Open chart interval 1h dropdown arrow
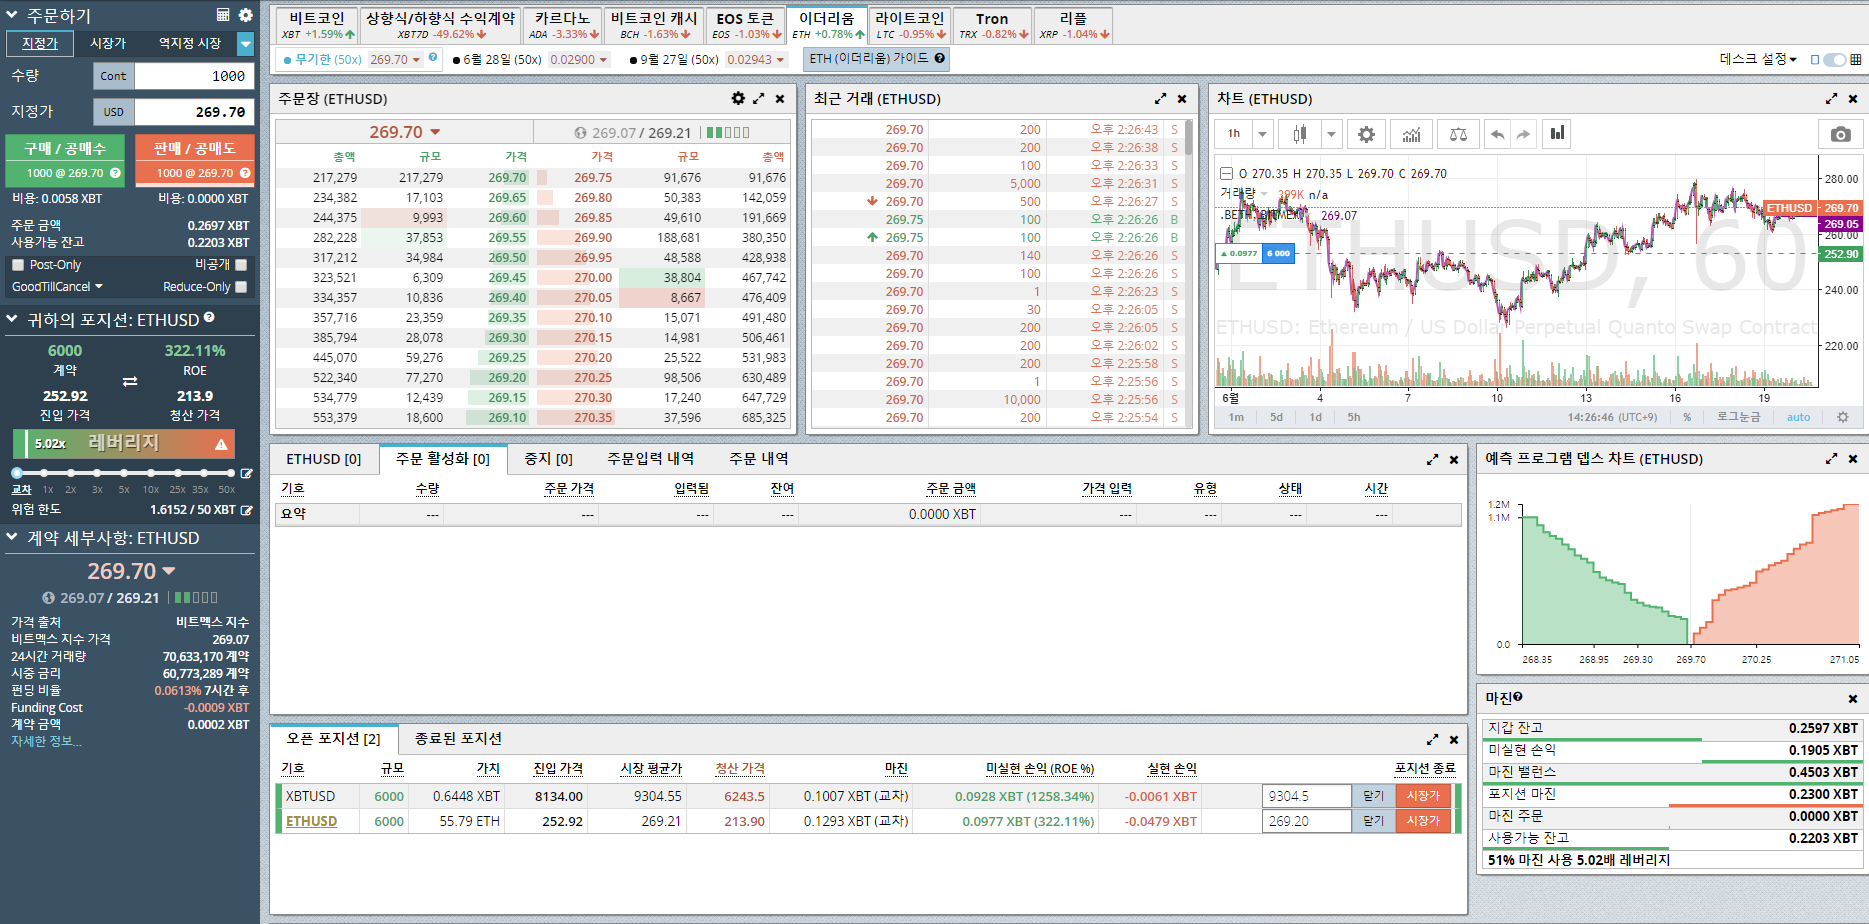The height and width of the screenshot is (924, 1869). click(1262, 134)
